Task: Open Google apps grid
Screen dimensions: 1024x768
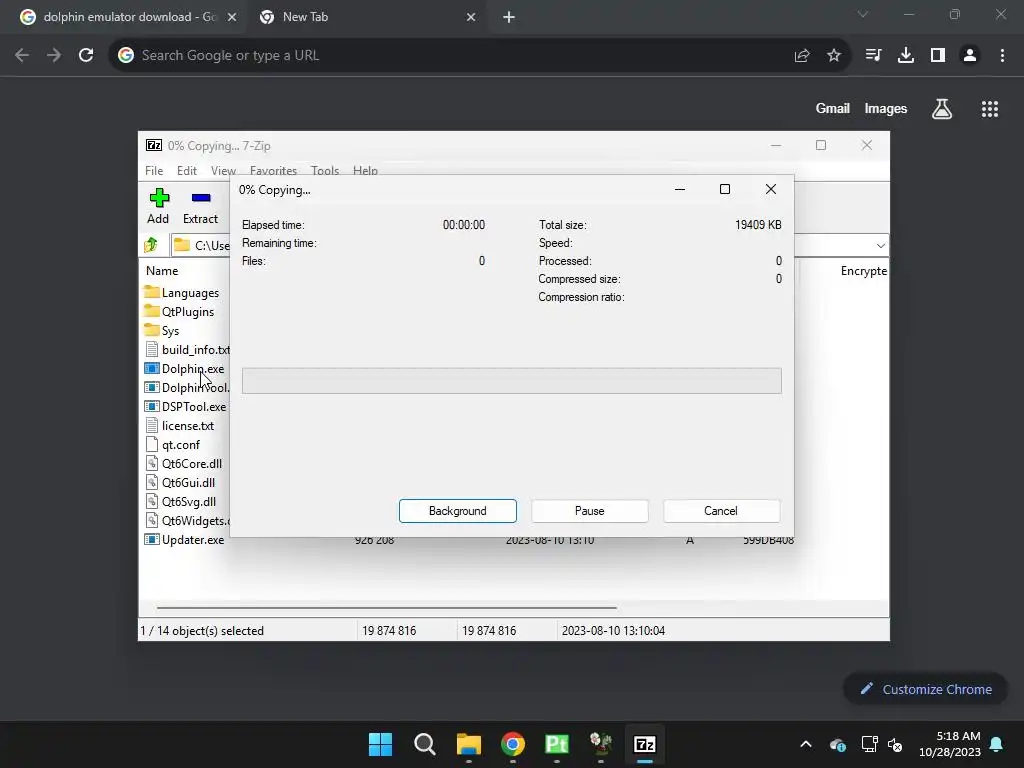Action: point(990,109)
